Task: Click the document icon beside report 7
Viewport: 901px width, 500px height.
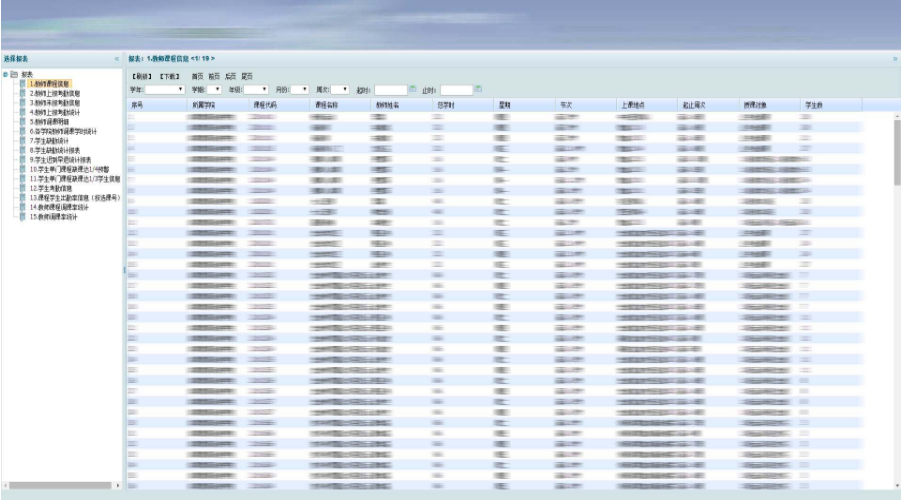Action: [23, 141]
